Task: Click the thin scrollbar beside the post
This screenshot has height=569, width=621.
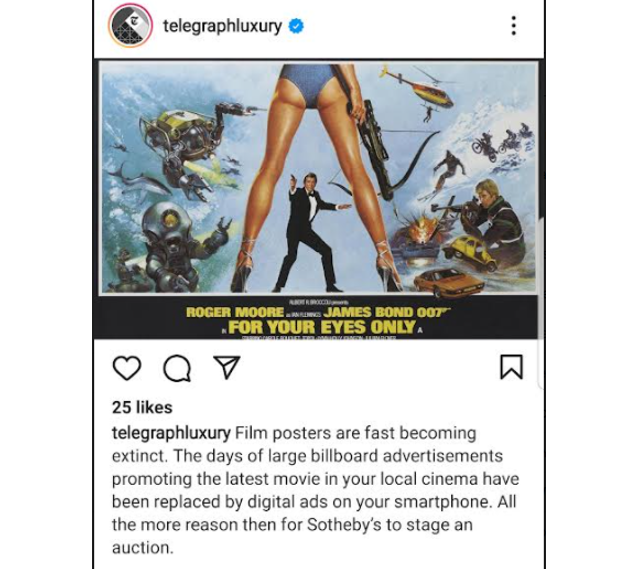Action: [540, 303]
